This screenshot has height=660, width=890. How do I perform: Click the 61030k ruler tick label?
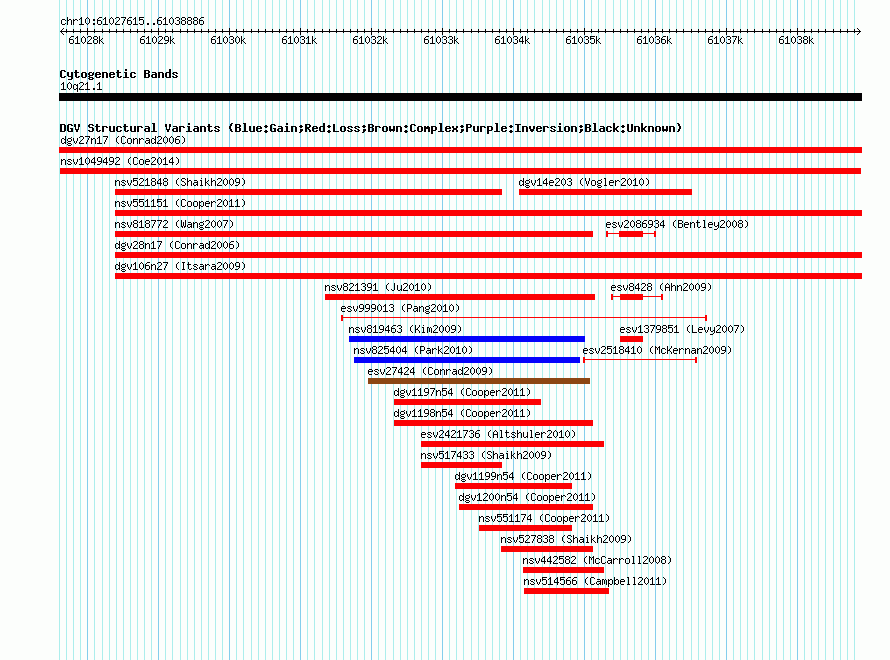pos(228,40)
